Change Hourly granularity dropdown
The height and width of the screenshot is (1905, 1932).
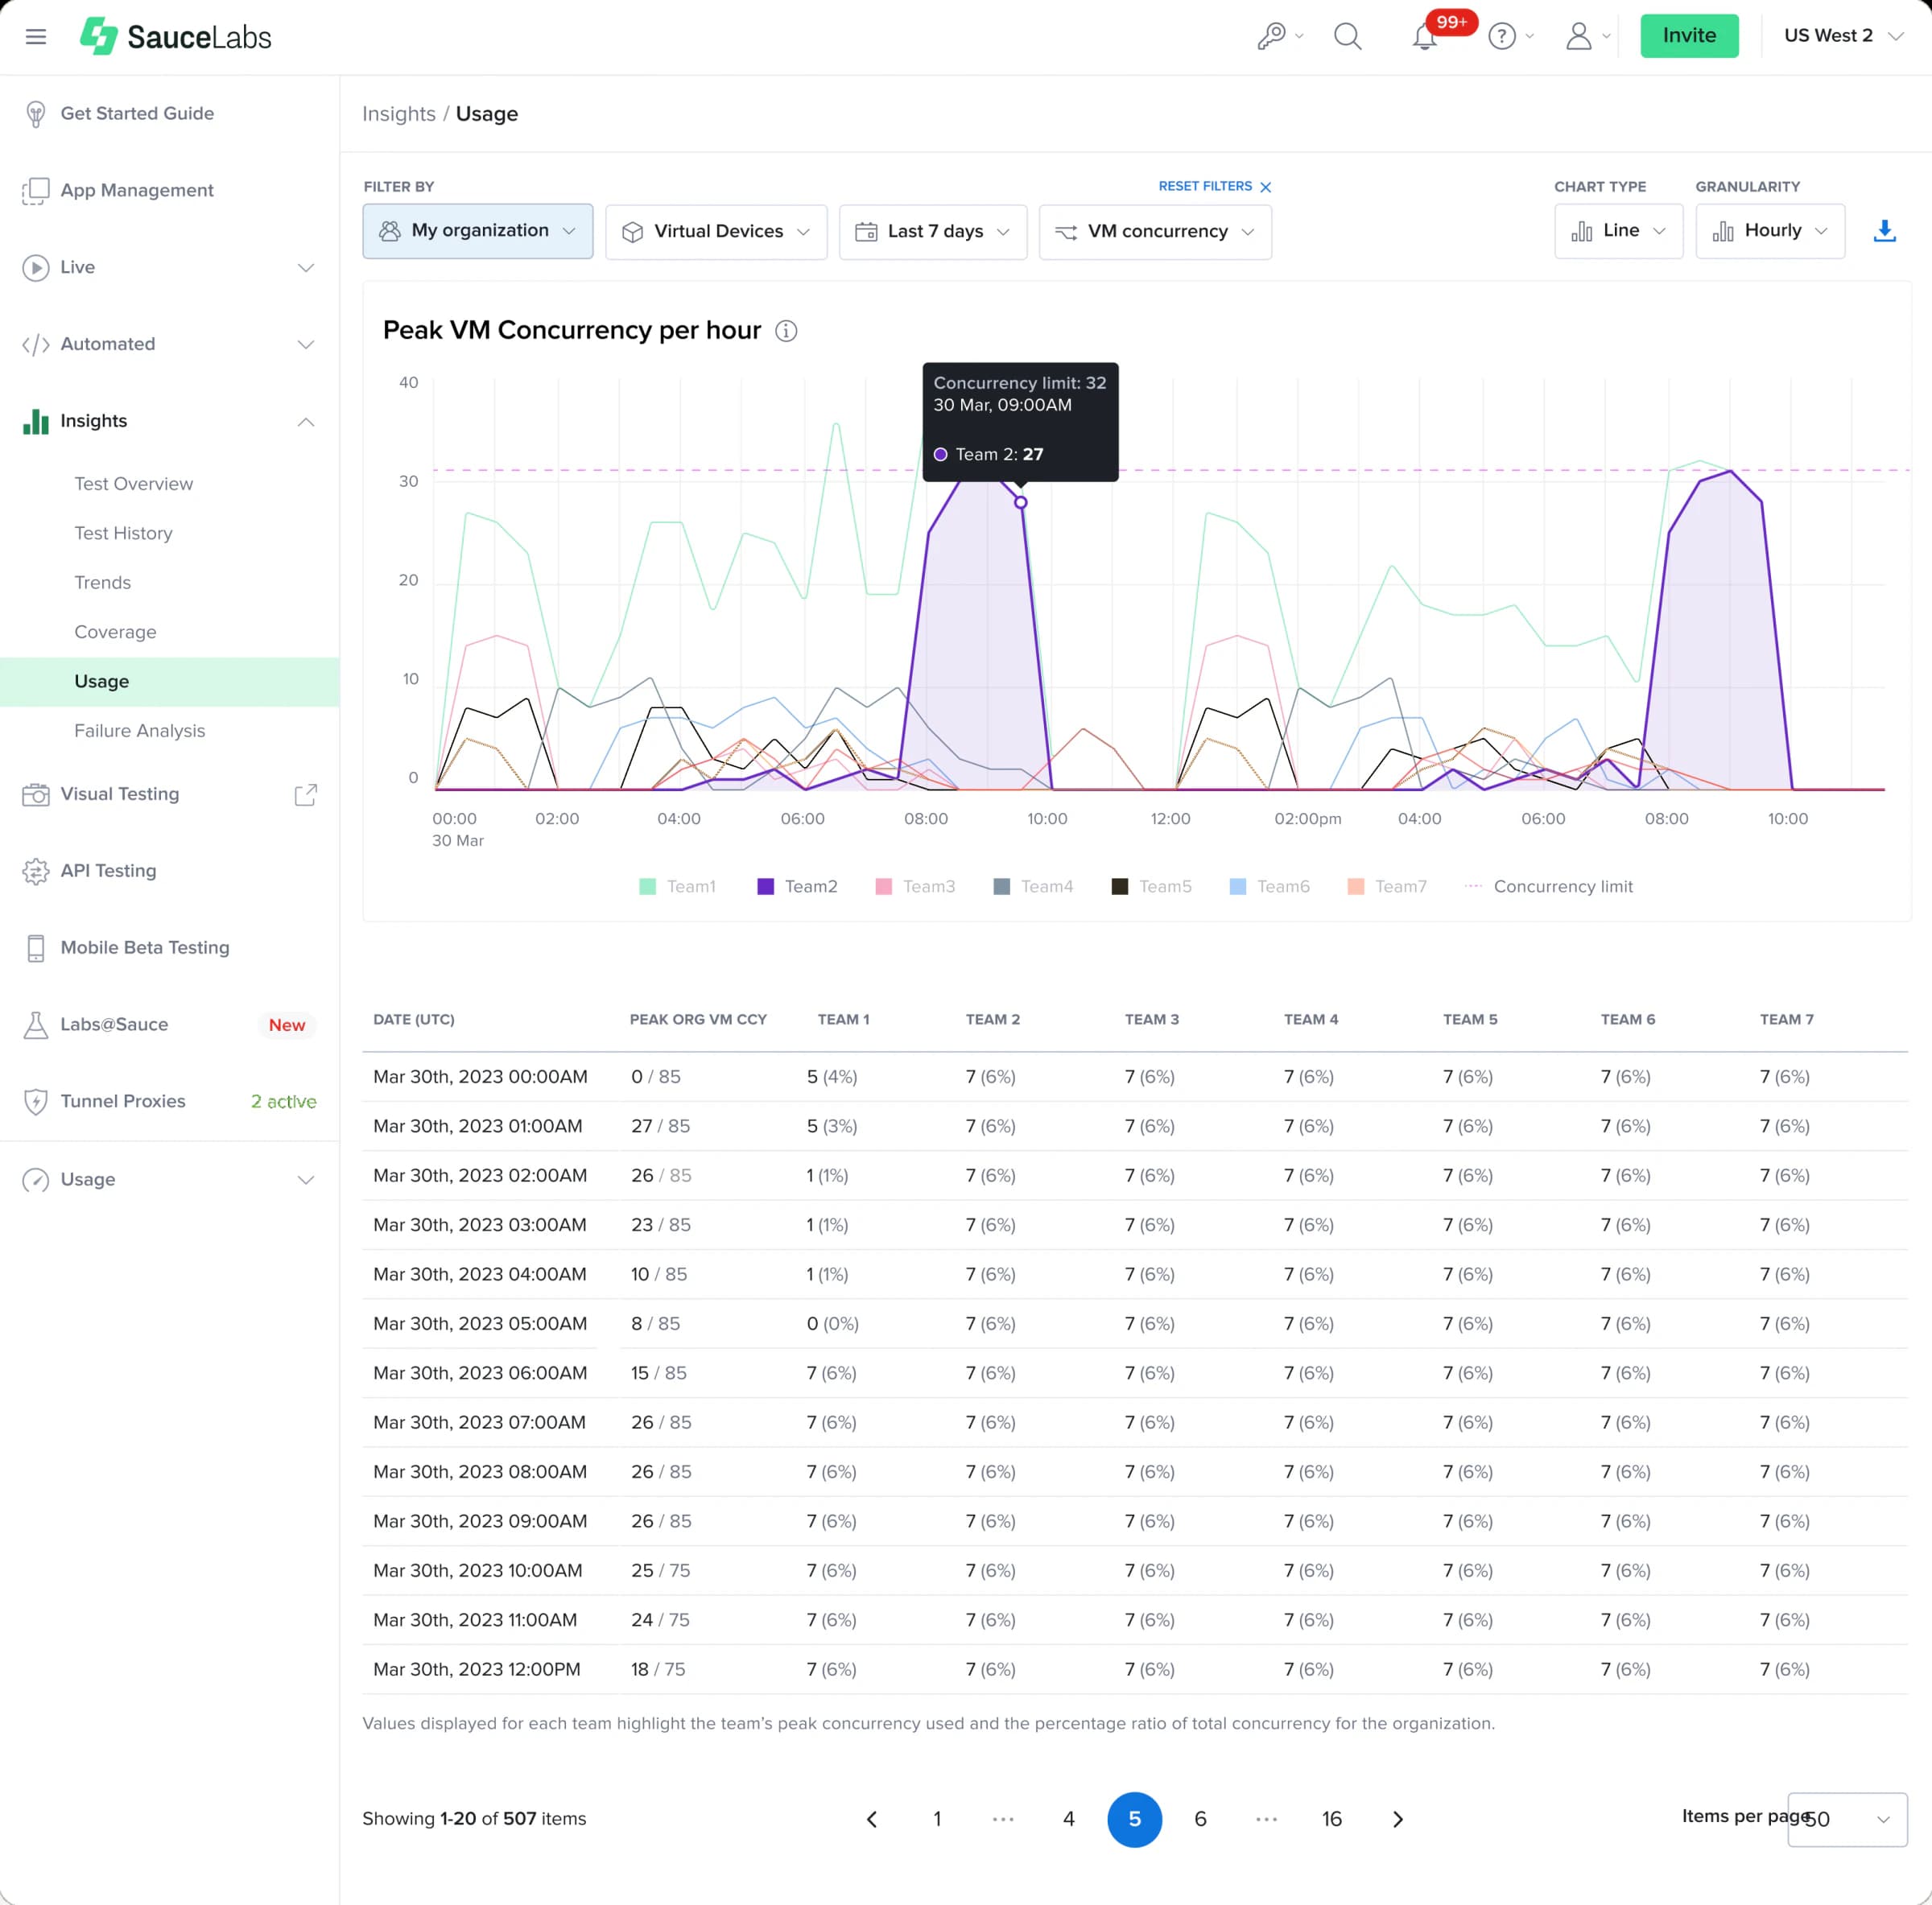click(x=1770, y=231)
